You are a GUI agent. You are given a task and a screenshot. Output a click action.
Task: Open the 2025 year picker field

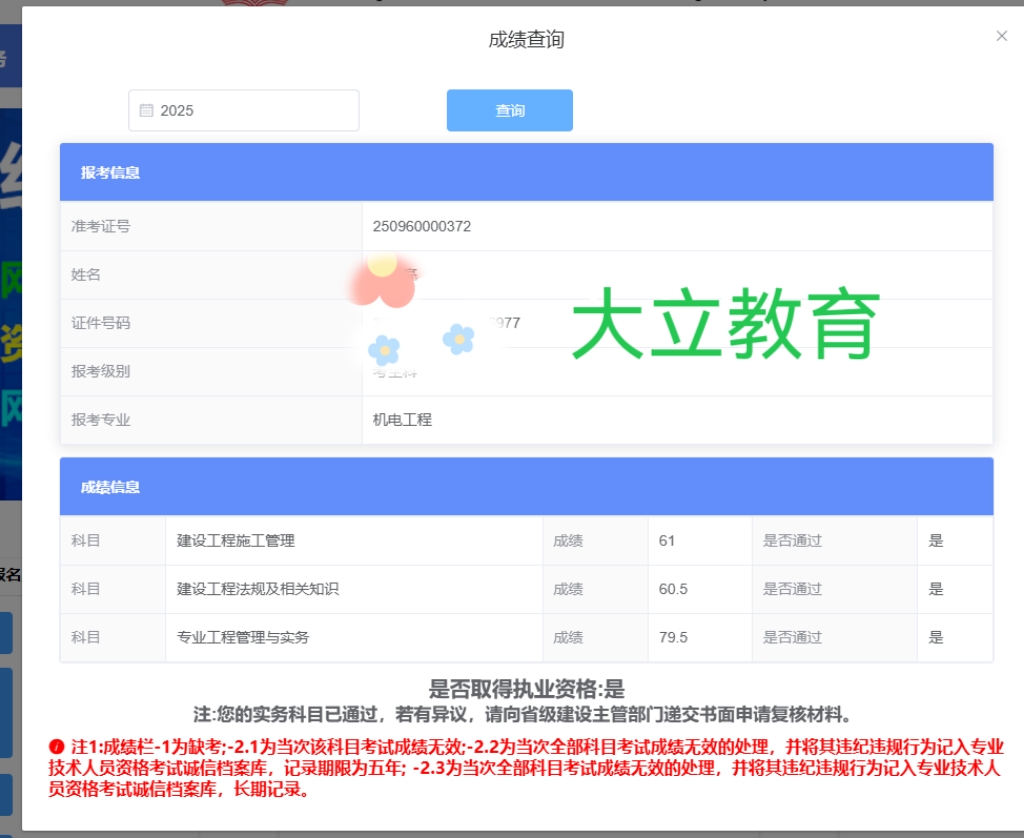[x=244, y=110]
